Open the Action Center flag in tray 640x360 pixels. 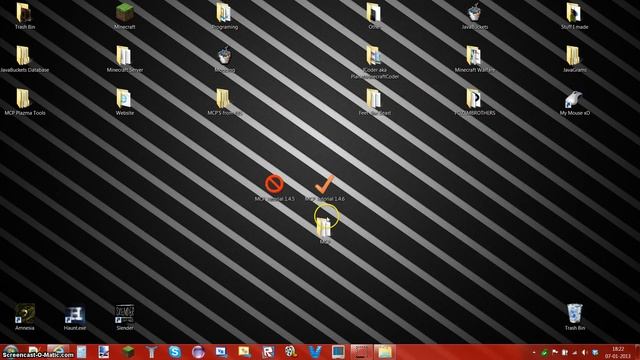pyautogui.click(x=555, y=352)
